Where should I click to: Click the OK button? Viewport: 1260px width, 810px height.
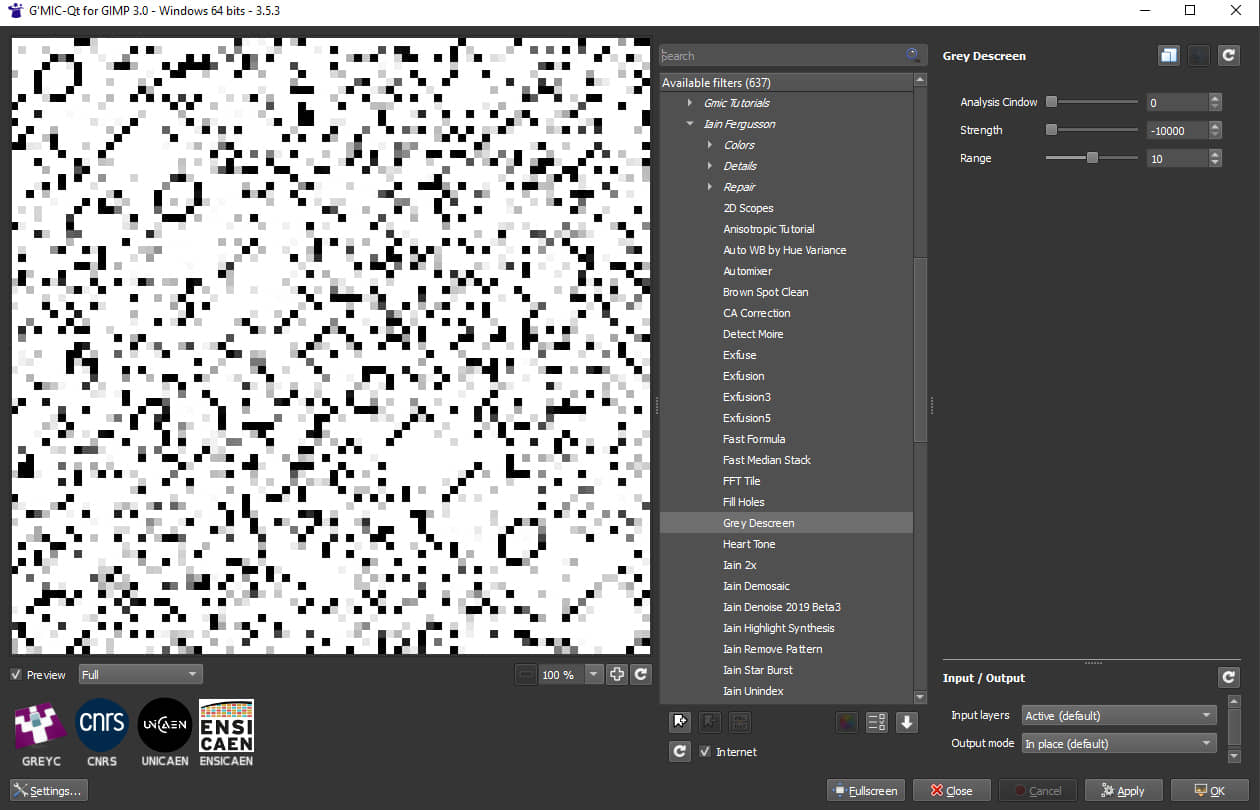pos(1210,791)
